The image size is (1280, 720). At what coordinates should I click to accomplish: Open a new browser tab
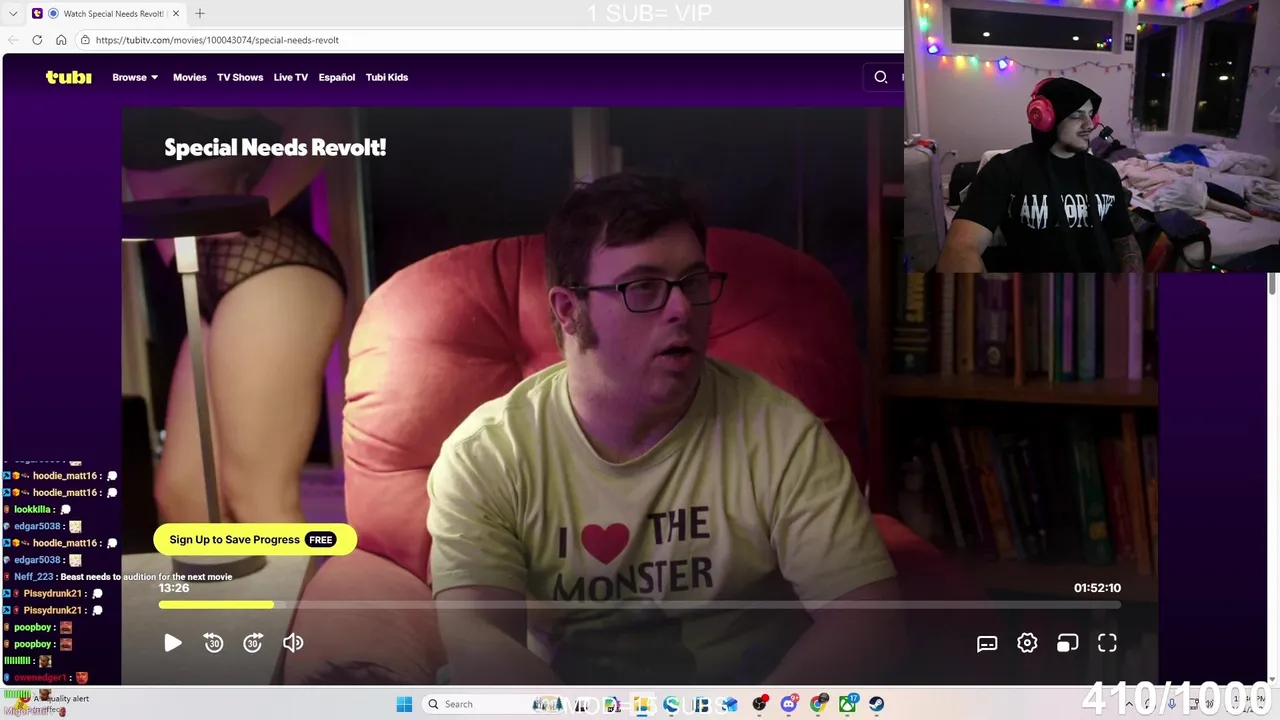pyautogui.click(x=200, y=13)
